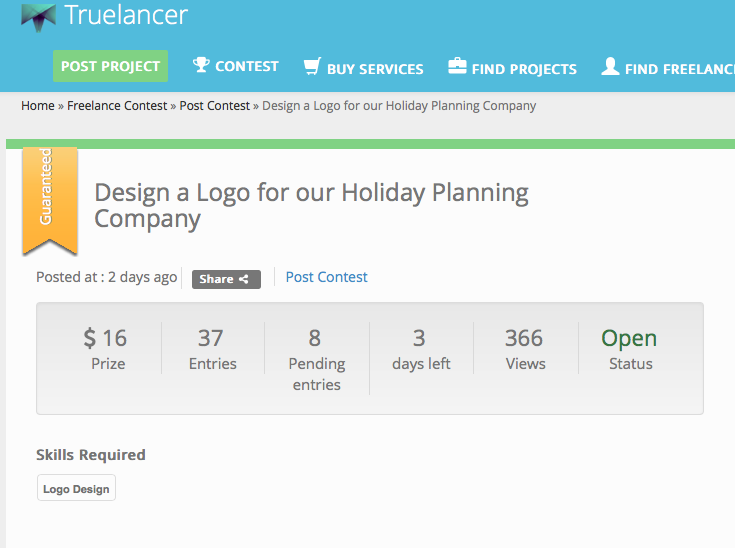Click the Find Freelancers person icon
This screenshot has height=548, width=735.
610,67
